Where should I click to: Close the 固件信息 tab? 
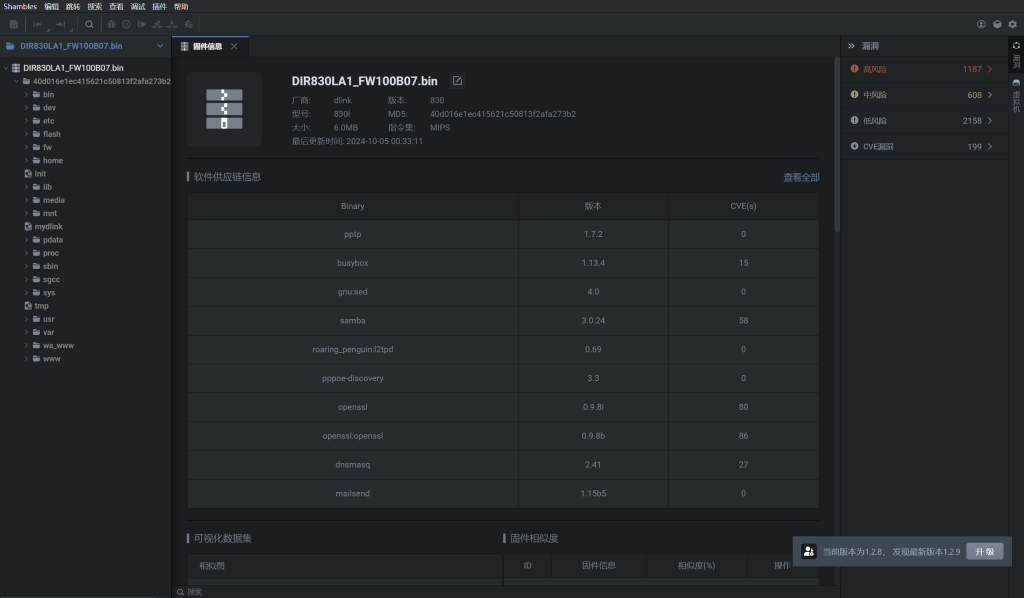coord(234,46)
